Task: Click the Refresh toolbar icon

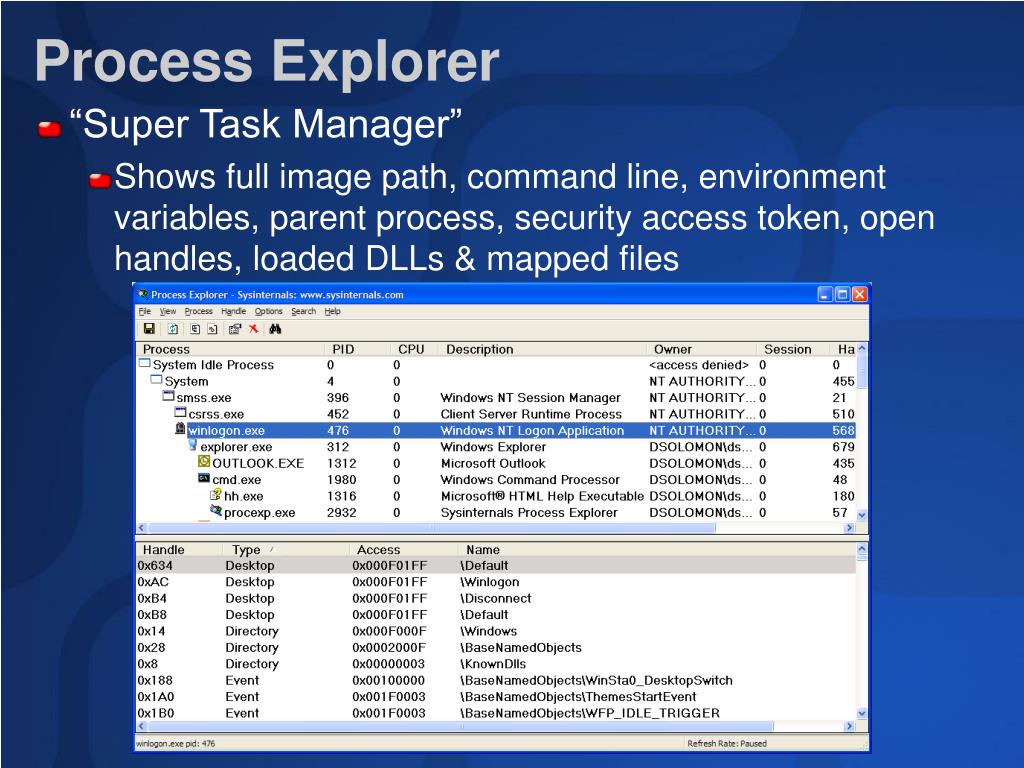Action: click(173, 329)
